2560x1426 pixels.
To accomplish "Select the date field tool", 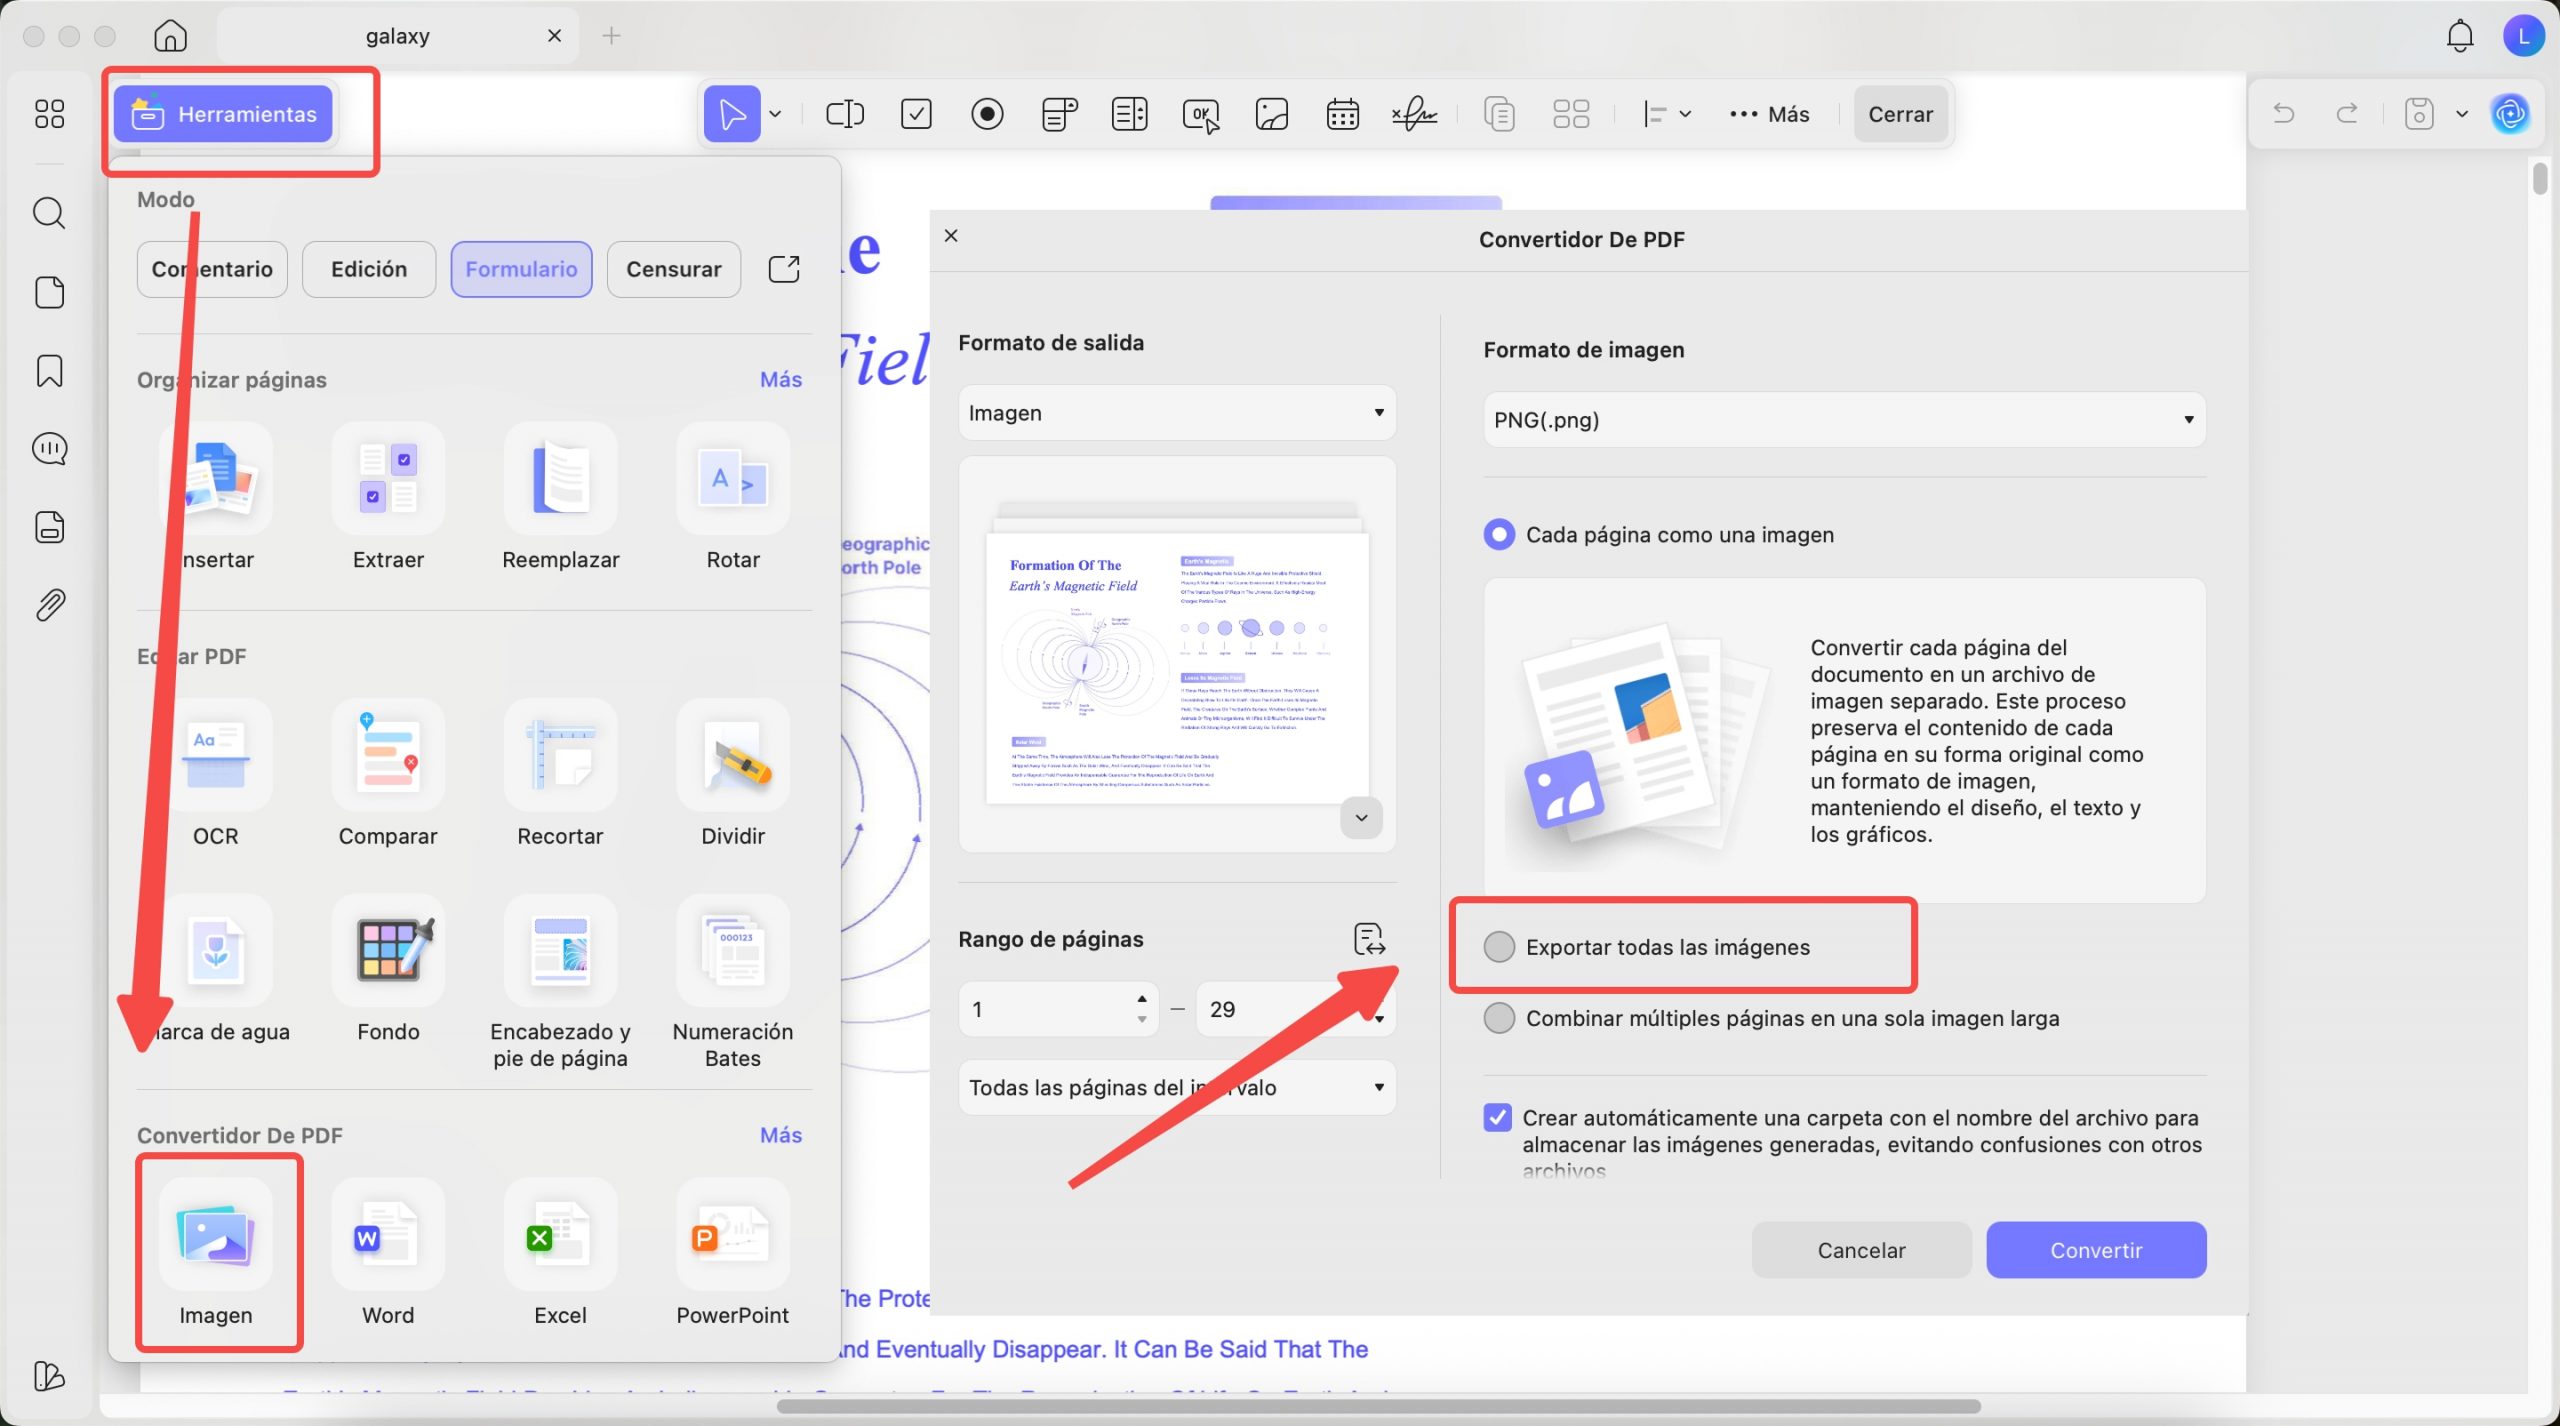I will (x=1341, y=113).
